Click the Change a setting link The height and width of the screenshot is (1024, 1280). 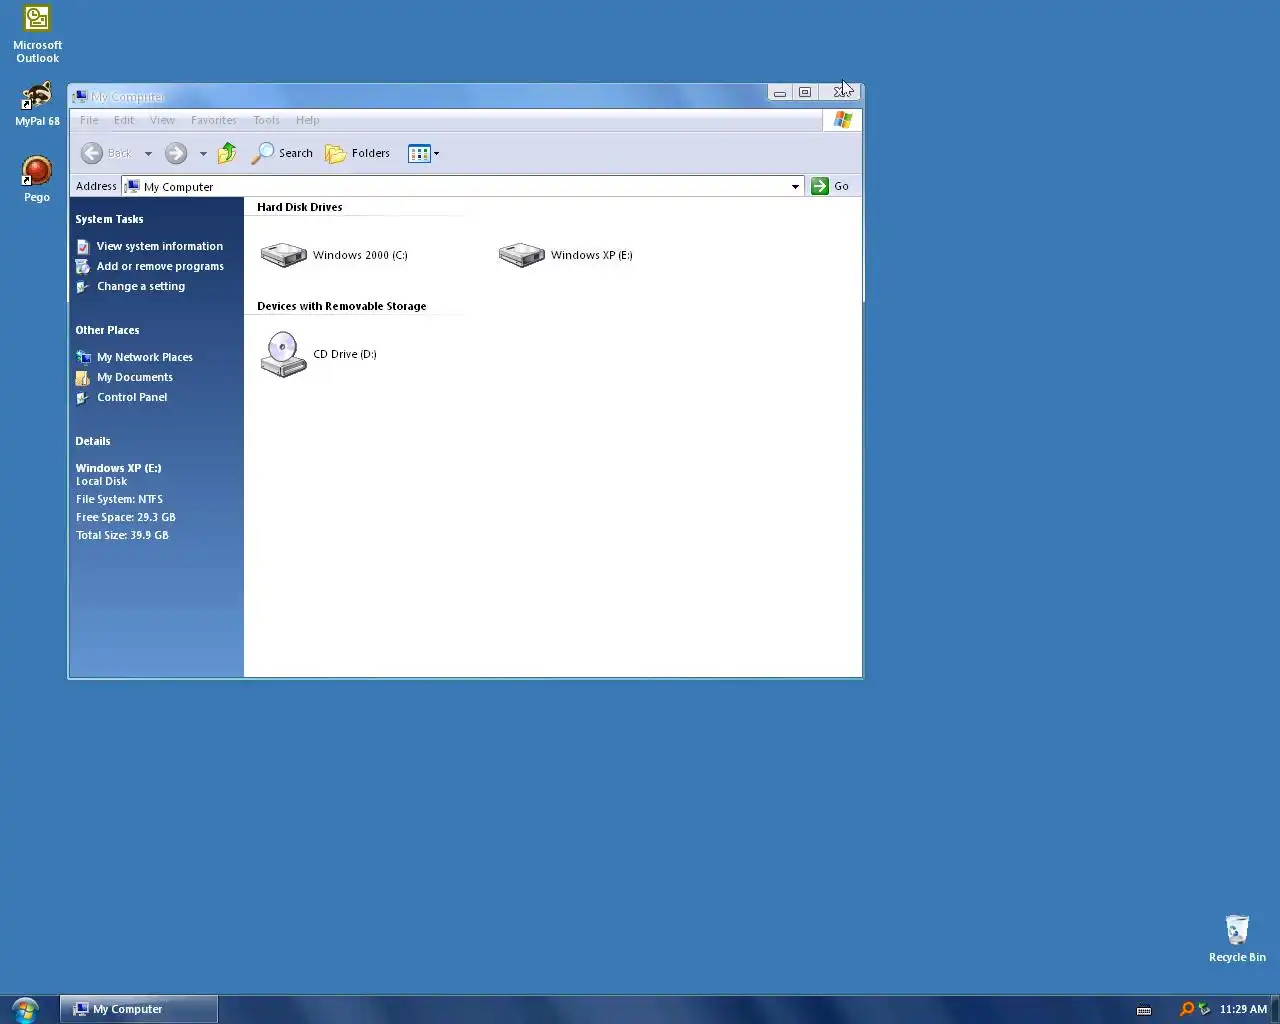(141, 286)
